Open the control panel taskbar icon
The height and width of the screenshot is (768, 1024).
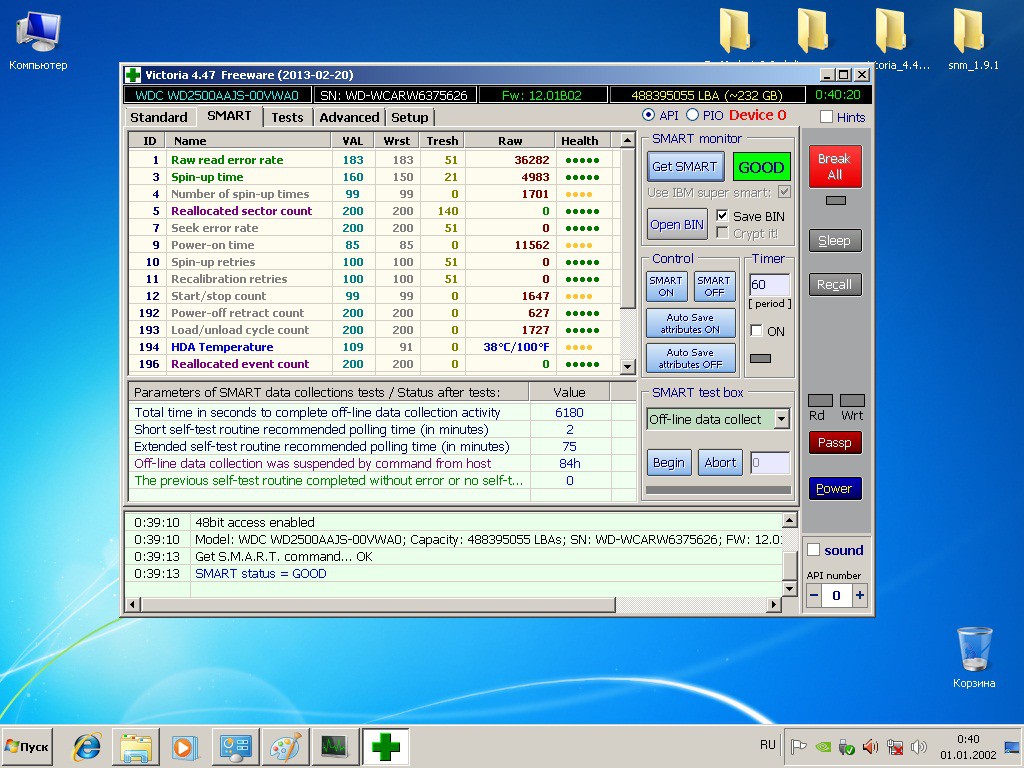[235, 747]
